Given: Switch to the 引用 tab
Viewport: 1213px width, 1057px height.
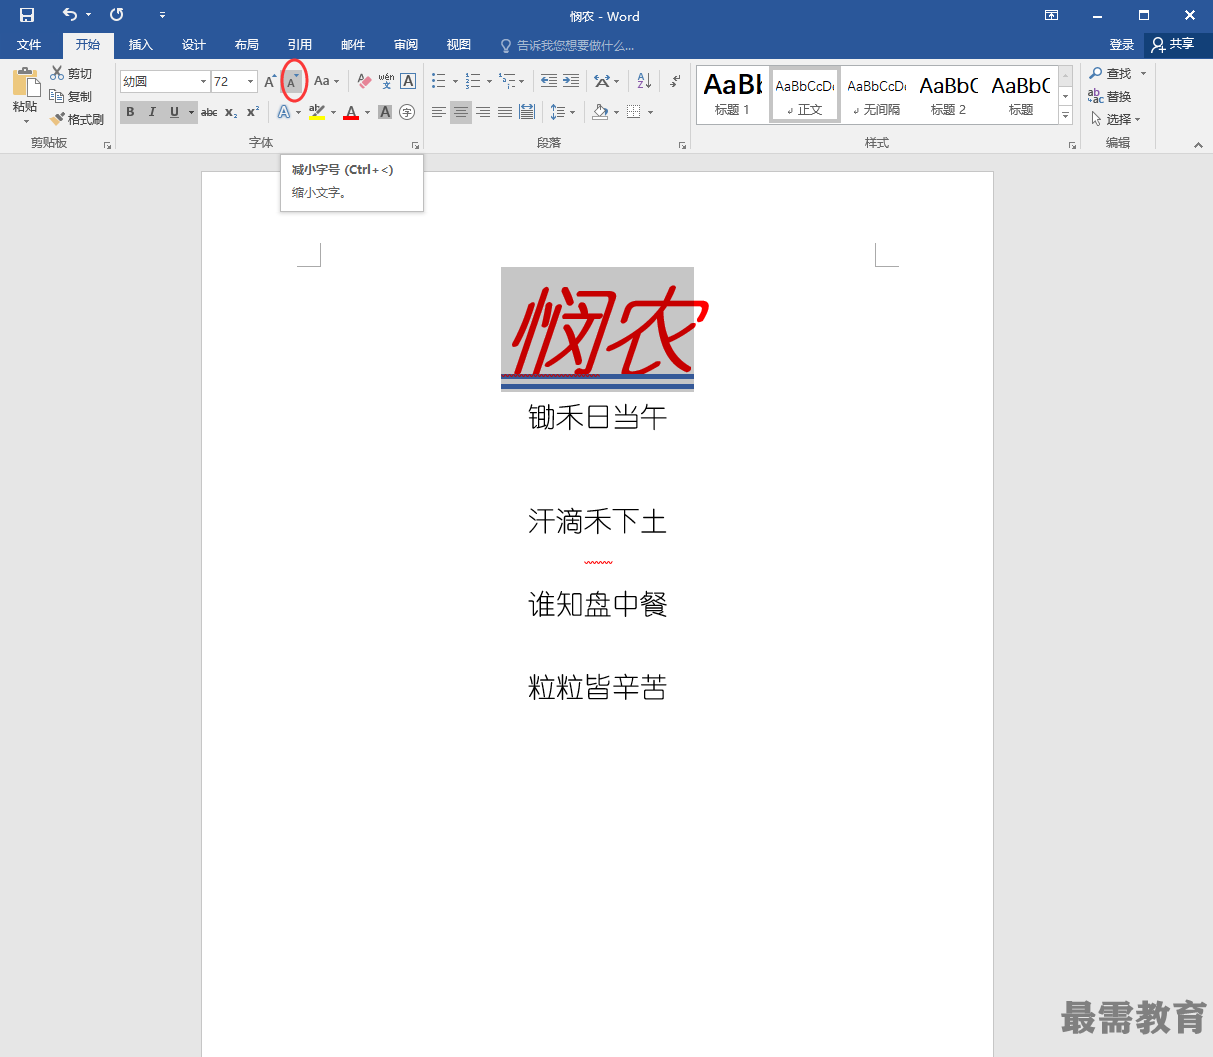Looking at the screenshot, I should pos(300,45).
